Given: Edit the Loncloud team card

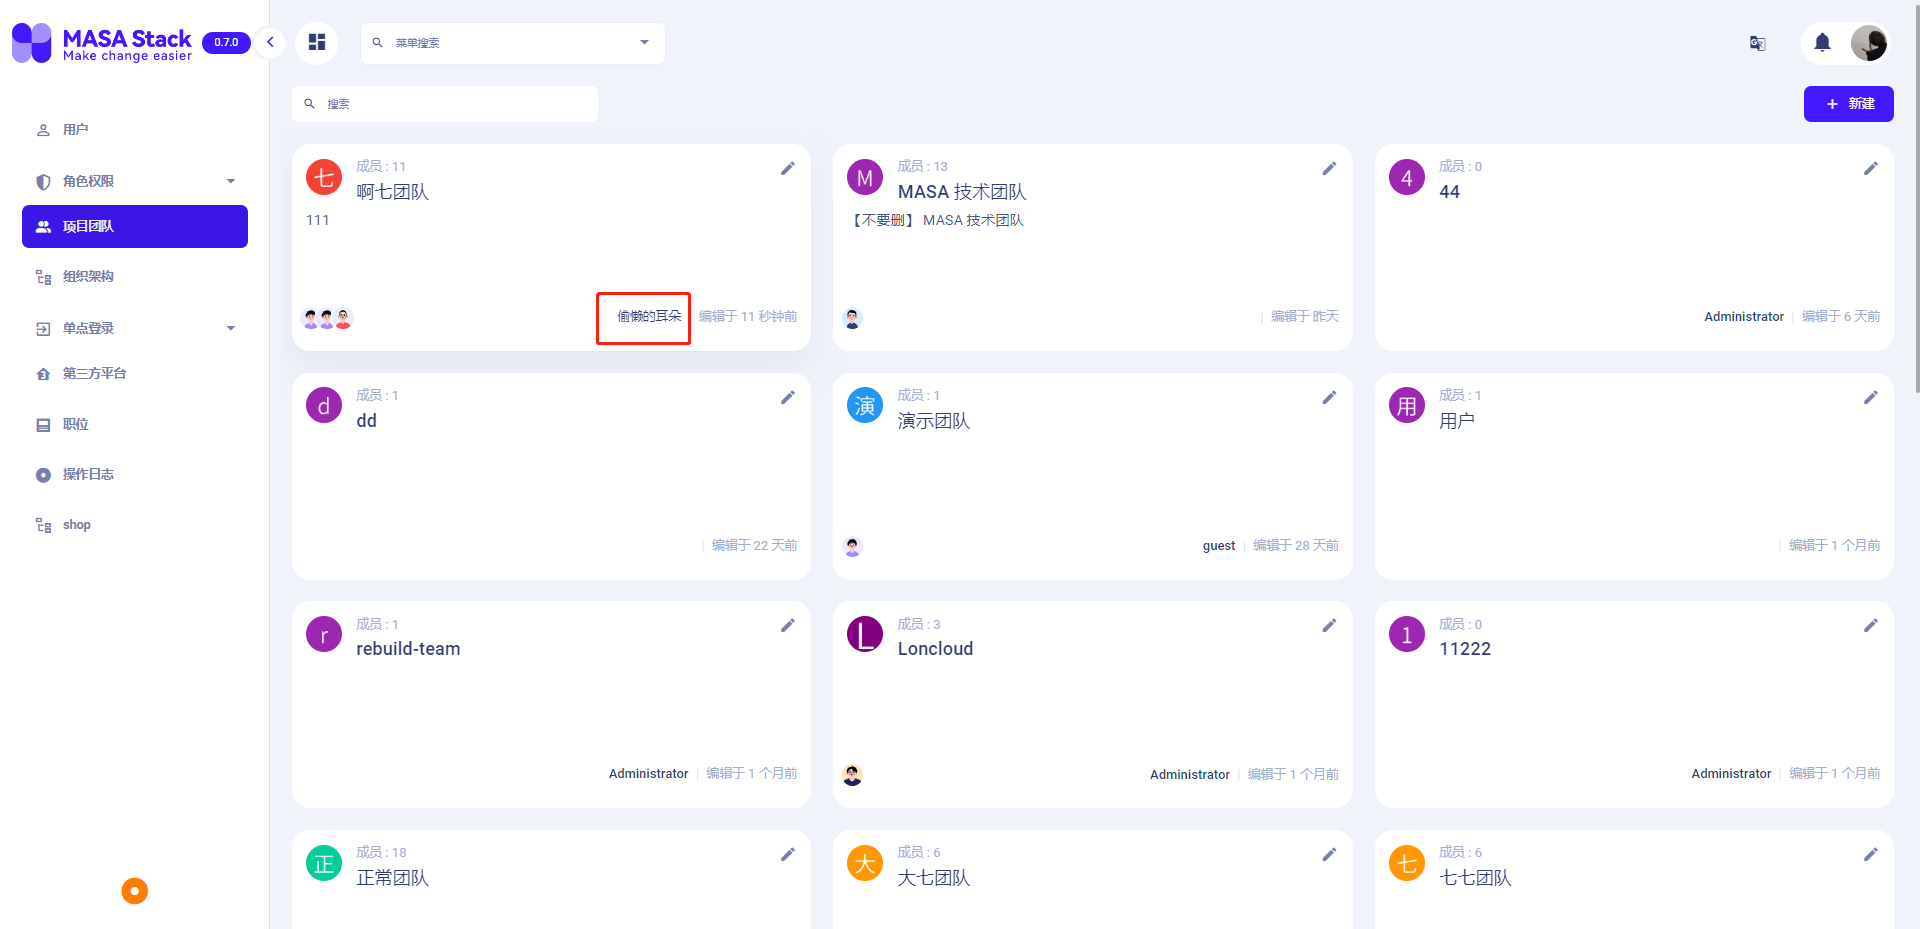Looking at the screenshot, I should [x=1329, y=625].
